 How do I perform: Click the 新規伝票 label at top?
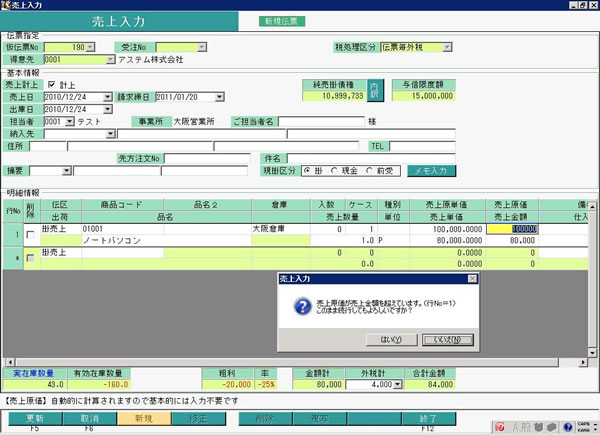tap(282, 21)
